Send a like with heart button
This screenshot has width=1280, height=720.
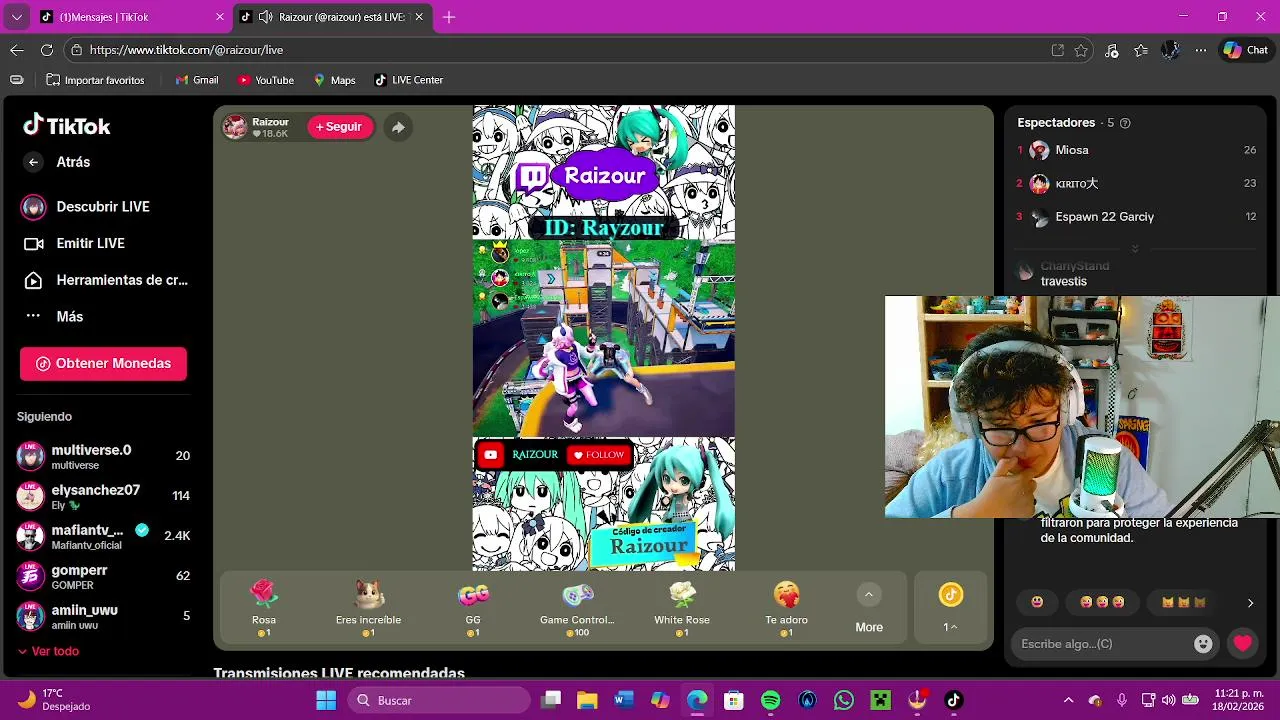pos(1243,644)
